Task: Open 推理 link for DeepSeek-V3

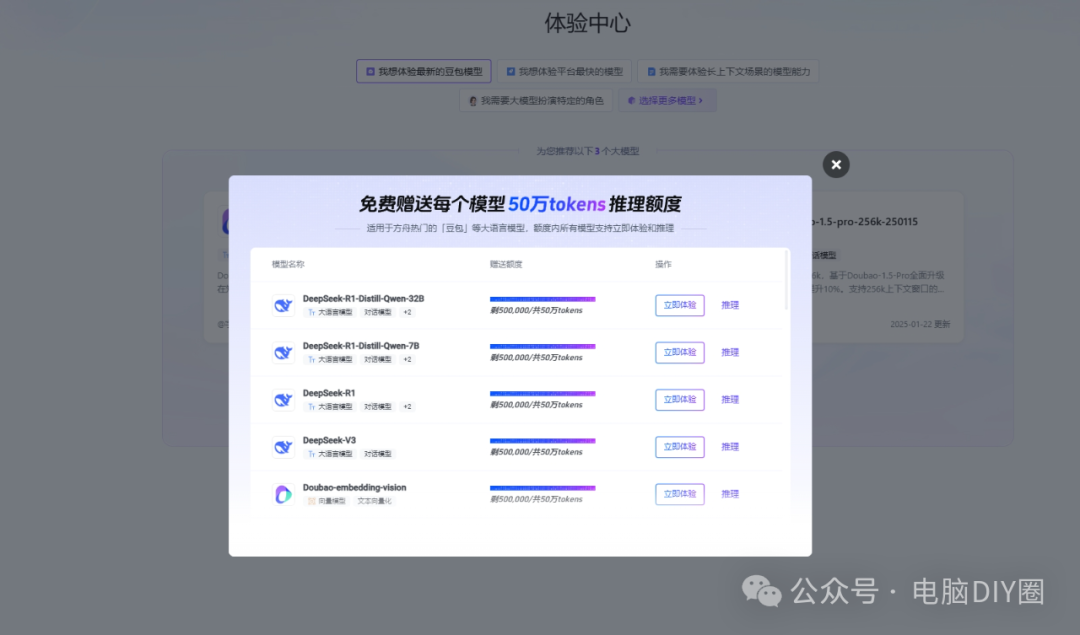Action: coord(730,447)
